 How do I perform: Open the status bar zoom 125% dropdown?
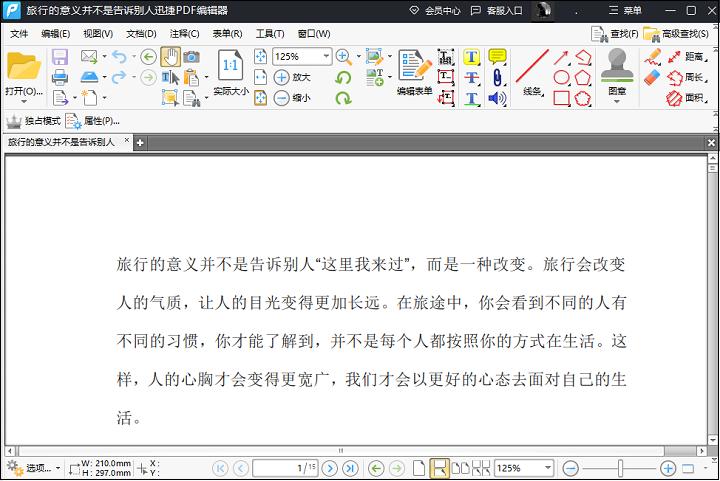click(x=547, y=468)
